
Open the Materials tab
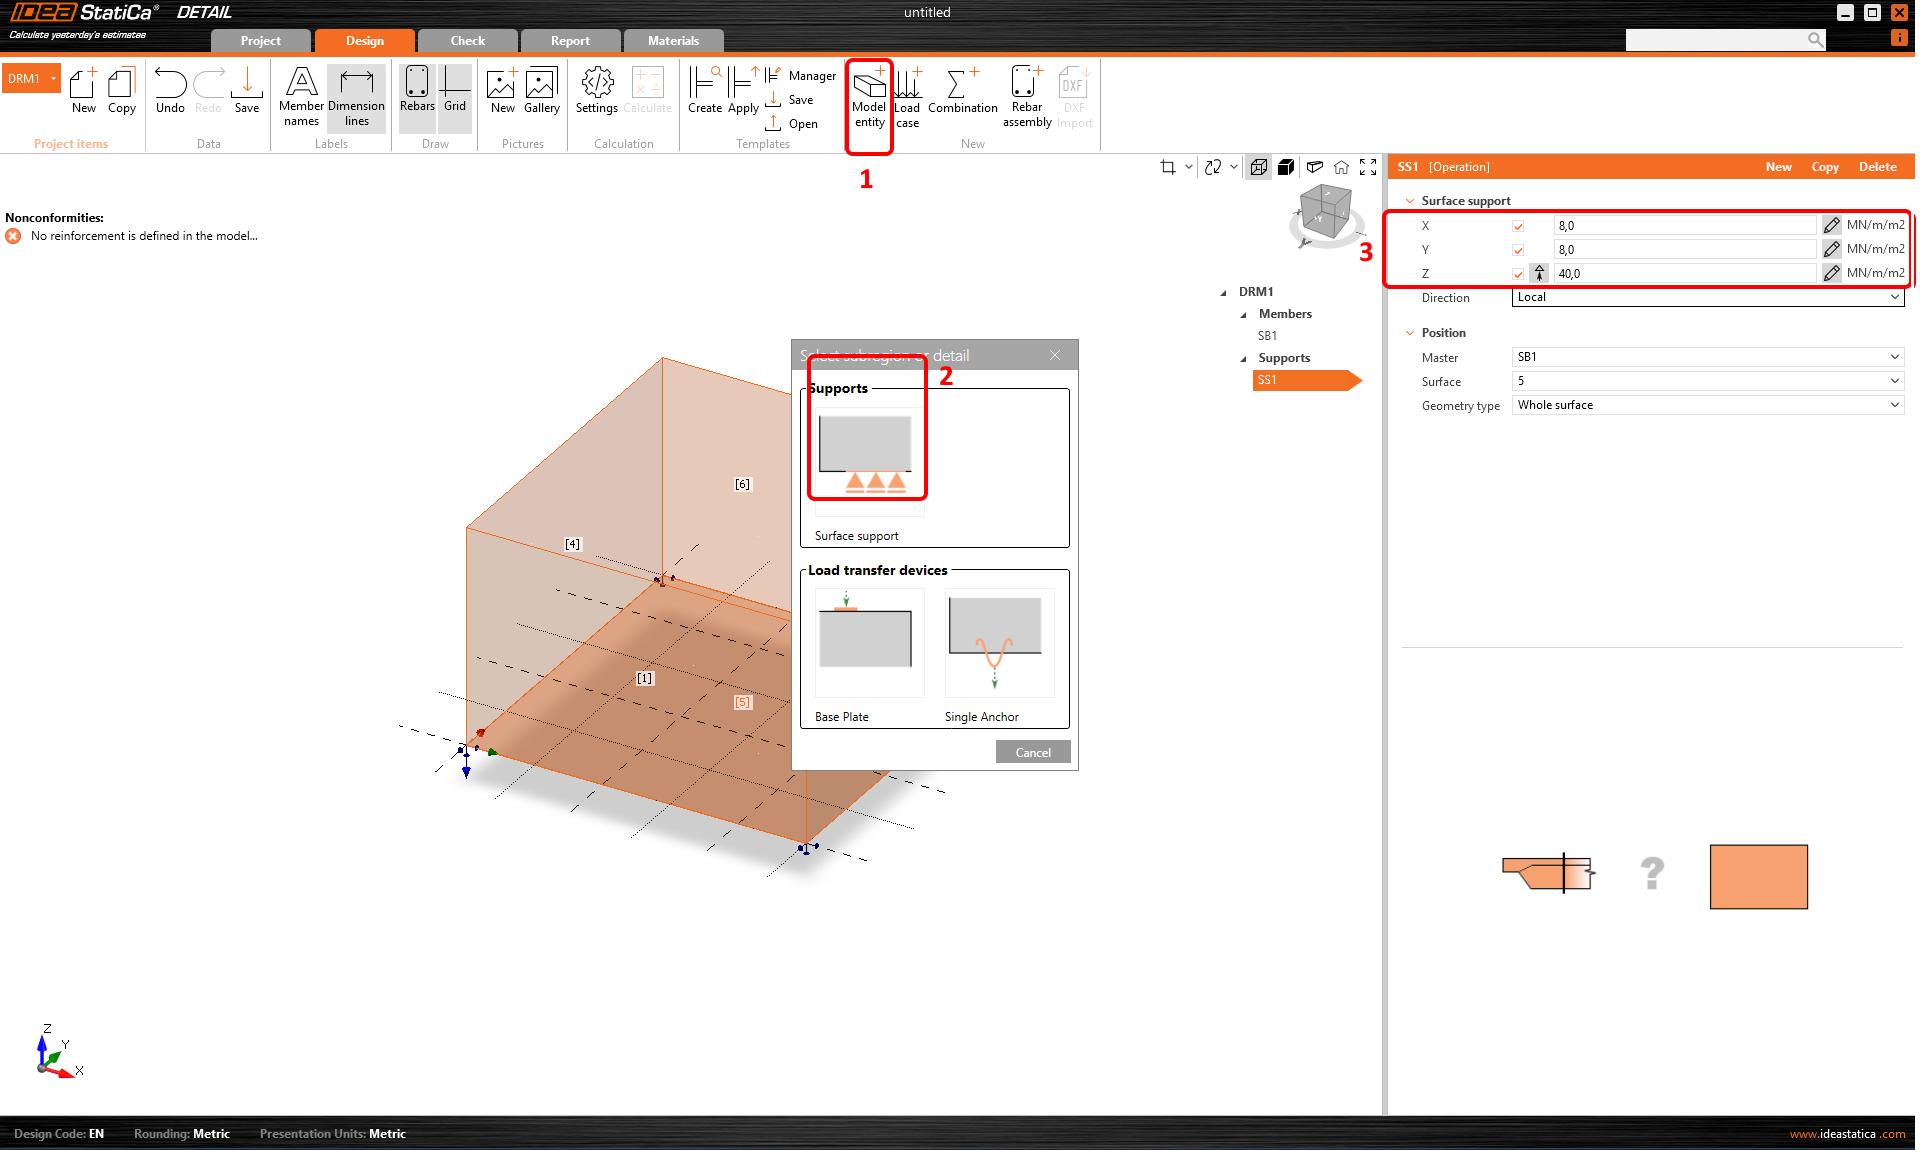pyautogui.click(x=673, y=41)
